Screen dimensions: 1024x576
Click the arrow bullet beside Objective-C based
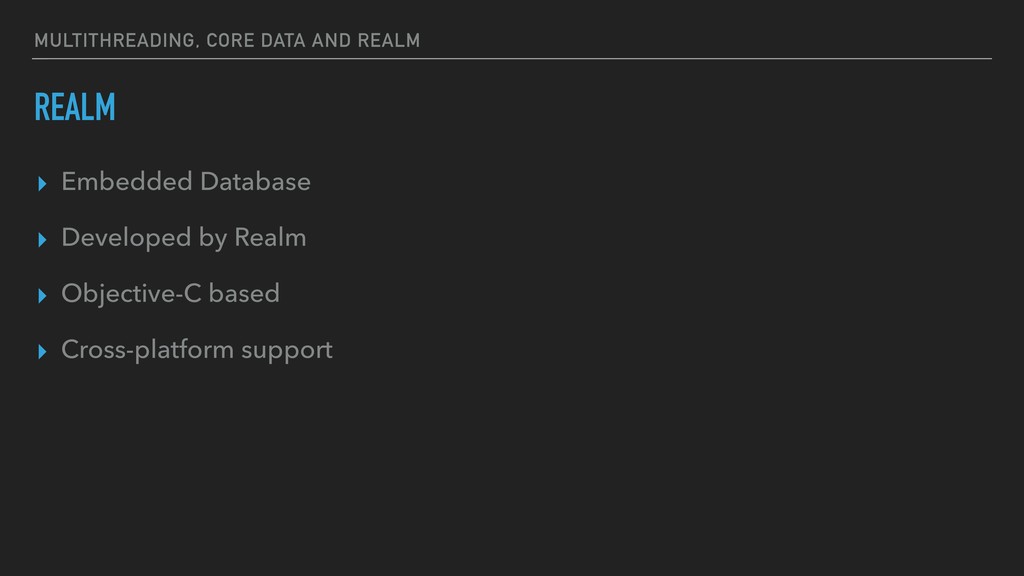click(42, 296)
